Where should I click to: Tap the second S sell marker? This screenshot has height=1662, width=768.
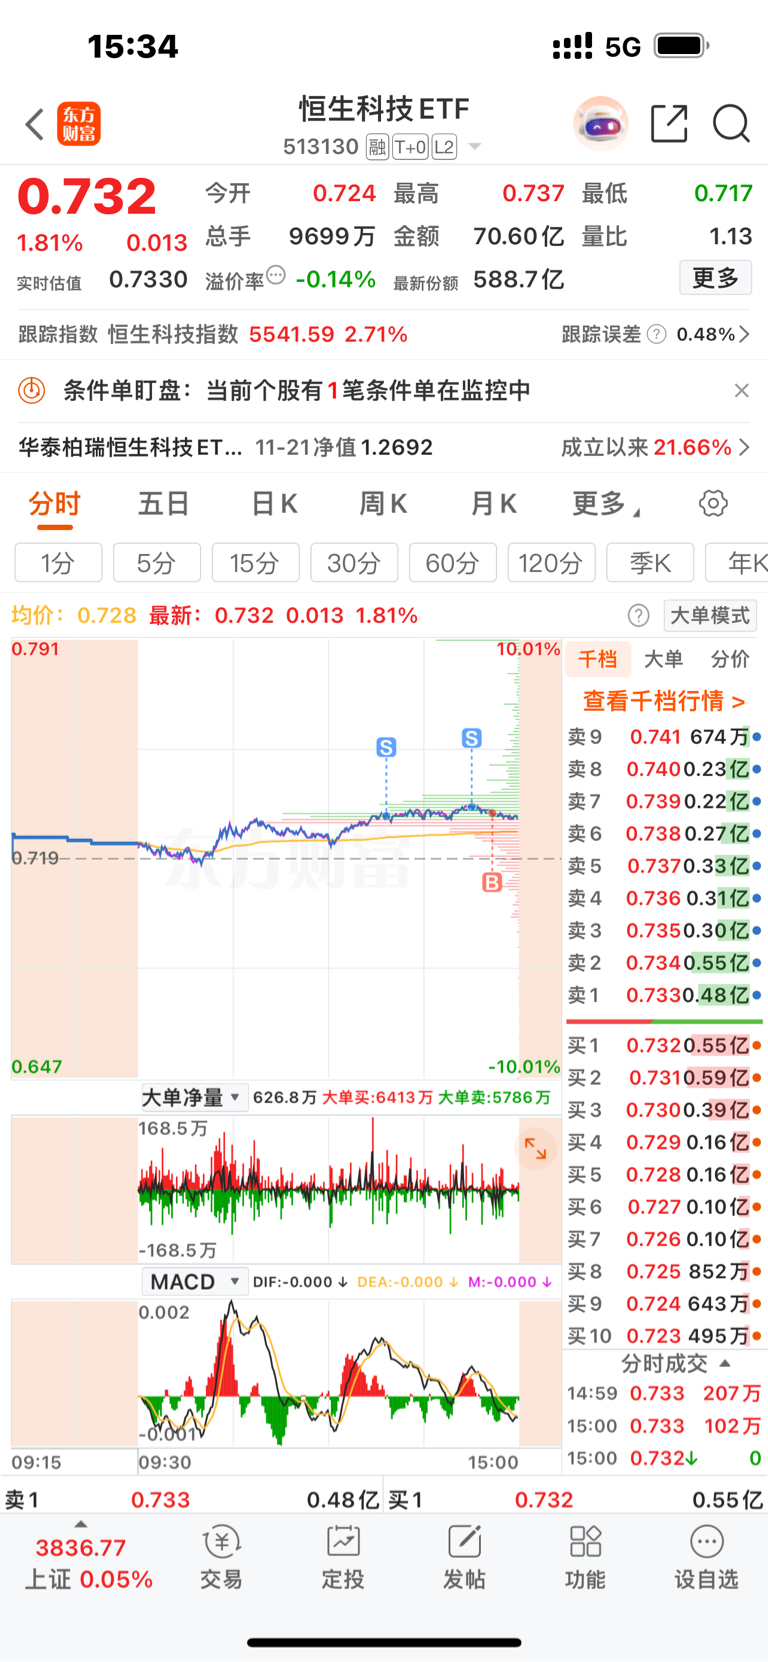pyautogui.click(x=472, y=738)
